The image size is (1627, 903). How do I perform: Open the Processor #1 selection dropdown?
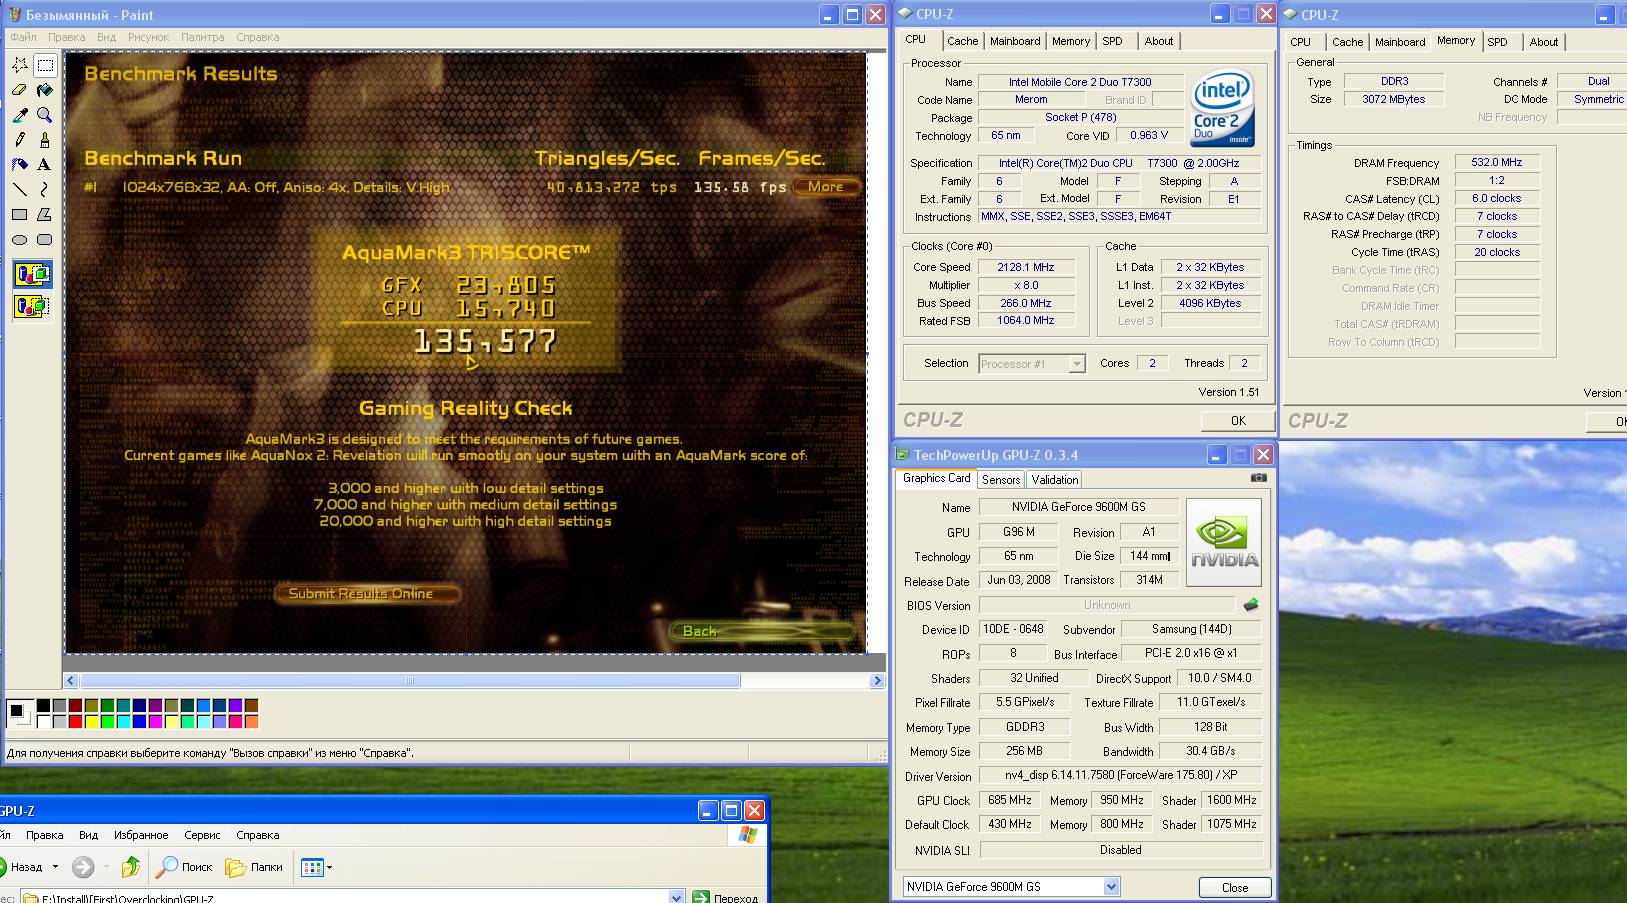[1077, 364]
